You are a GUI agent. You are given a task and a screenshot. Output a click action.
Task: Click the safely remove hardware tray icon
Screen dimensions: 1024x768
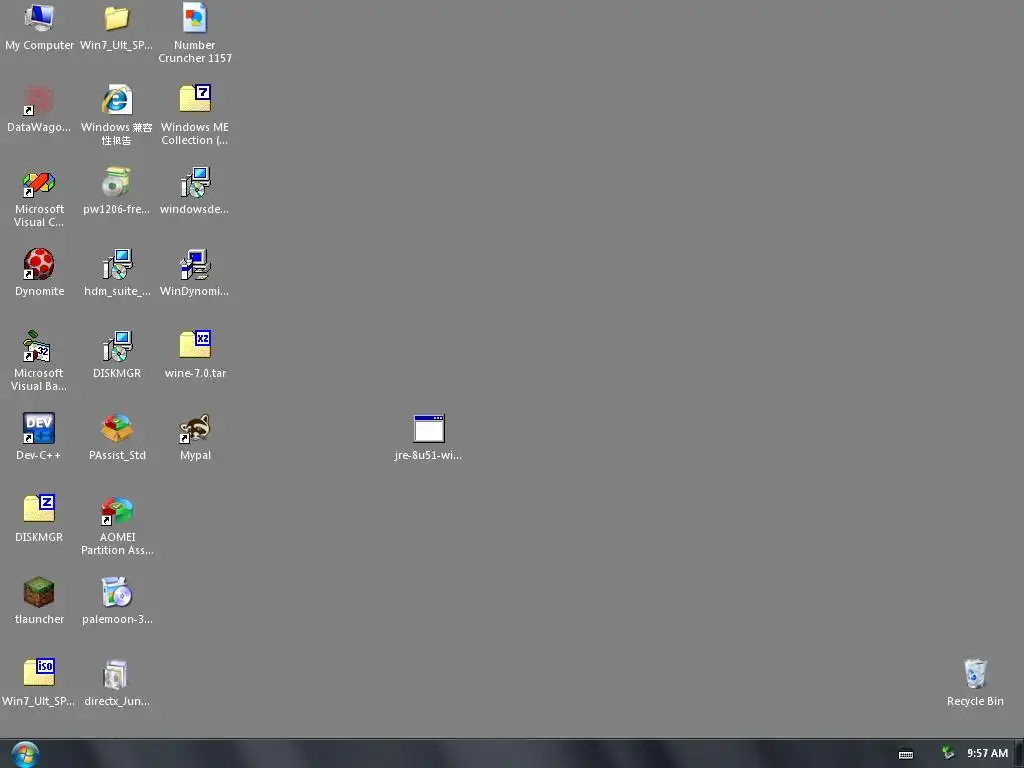[x=948, y=754]
